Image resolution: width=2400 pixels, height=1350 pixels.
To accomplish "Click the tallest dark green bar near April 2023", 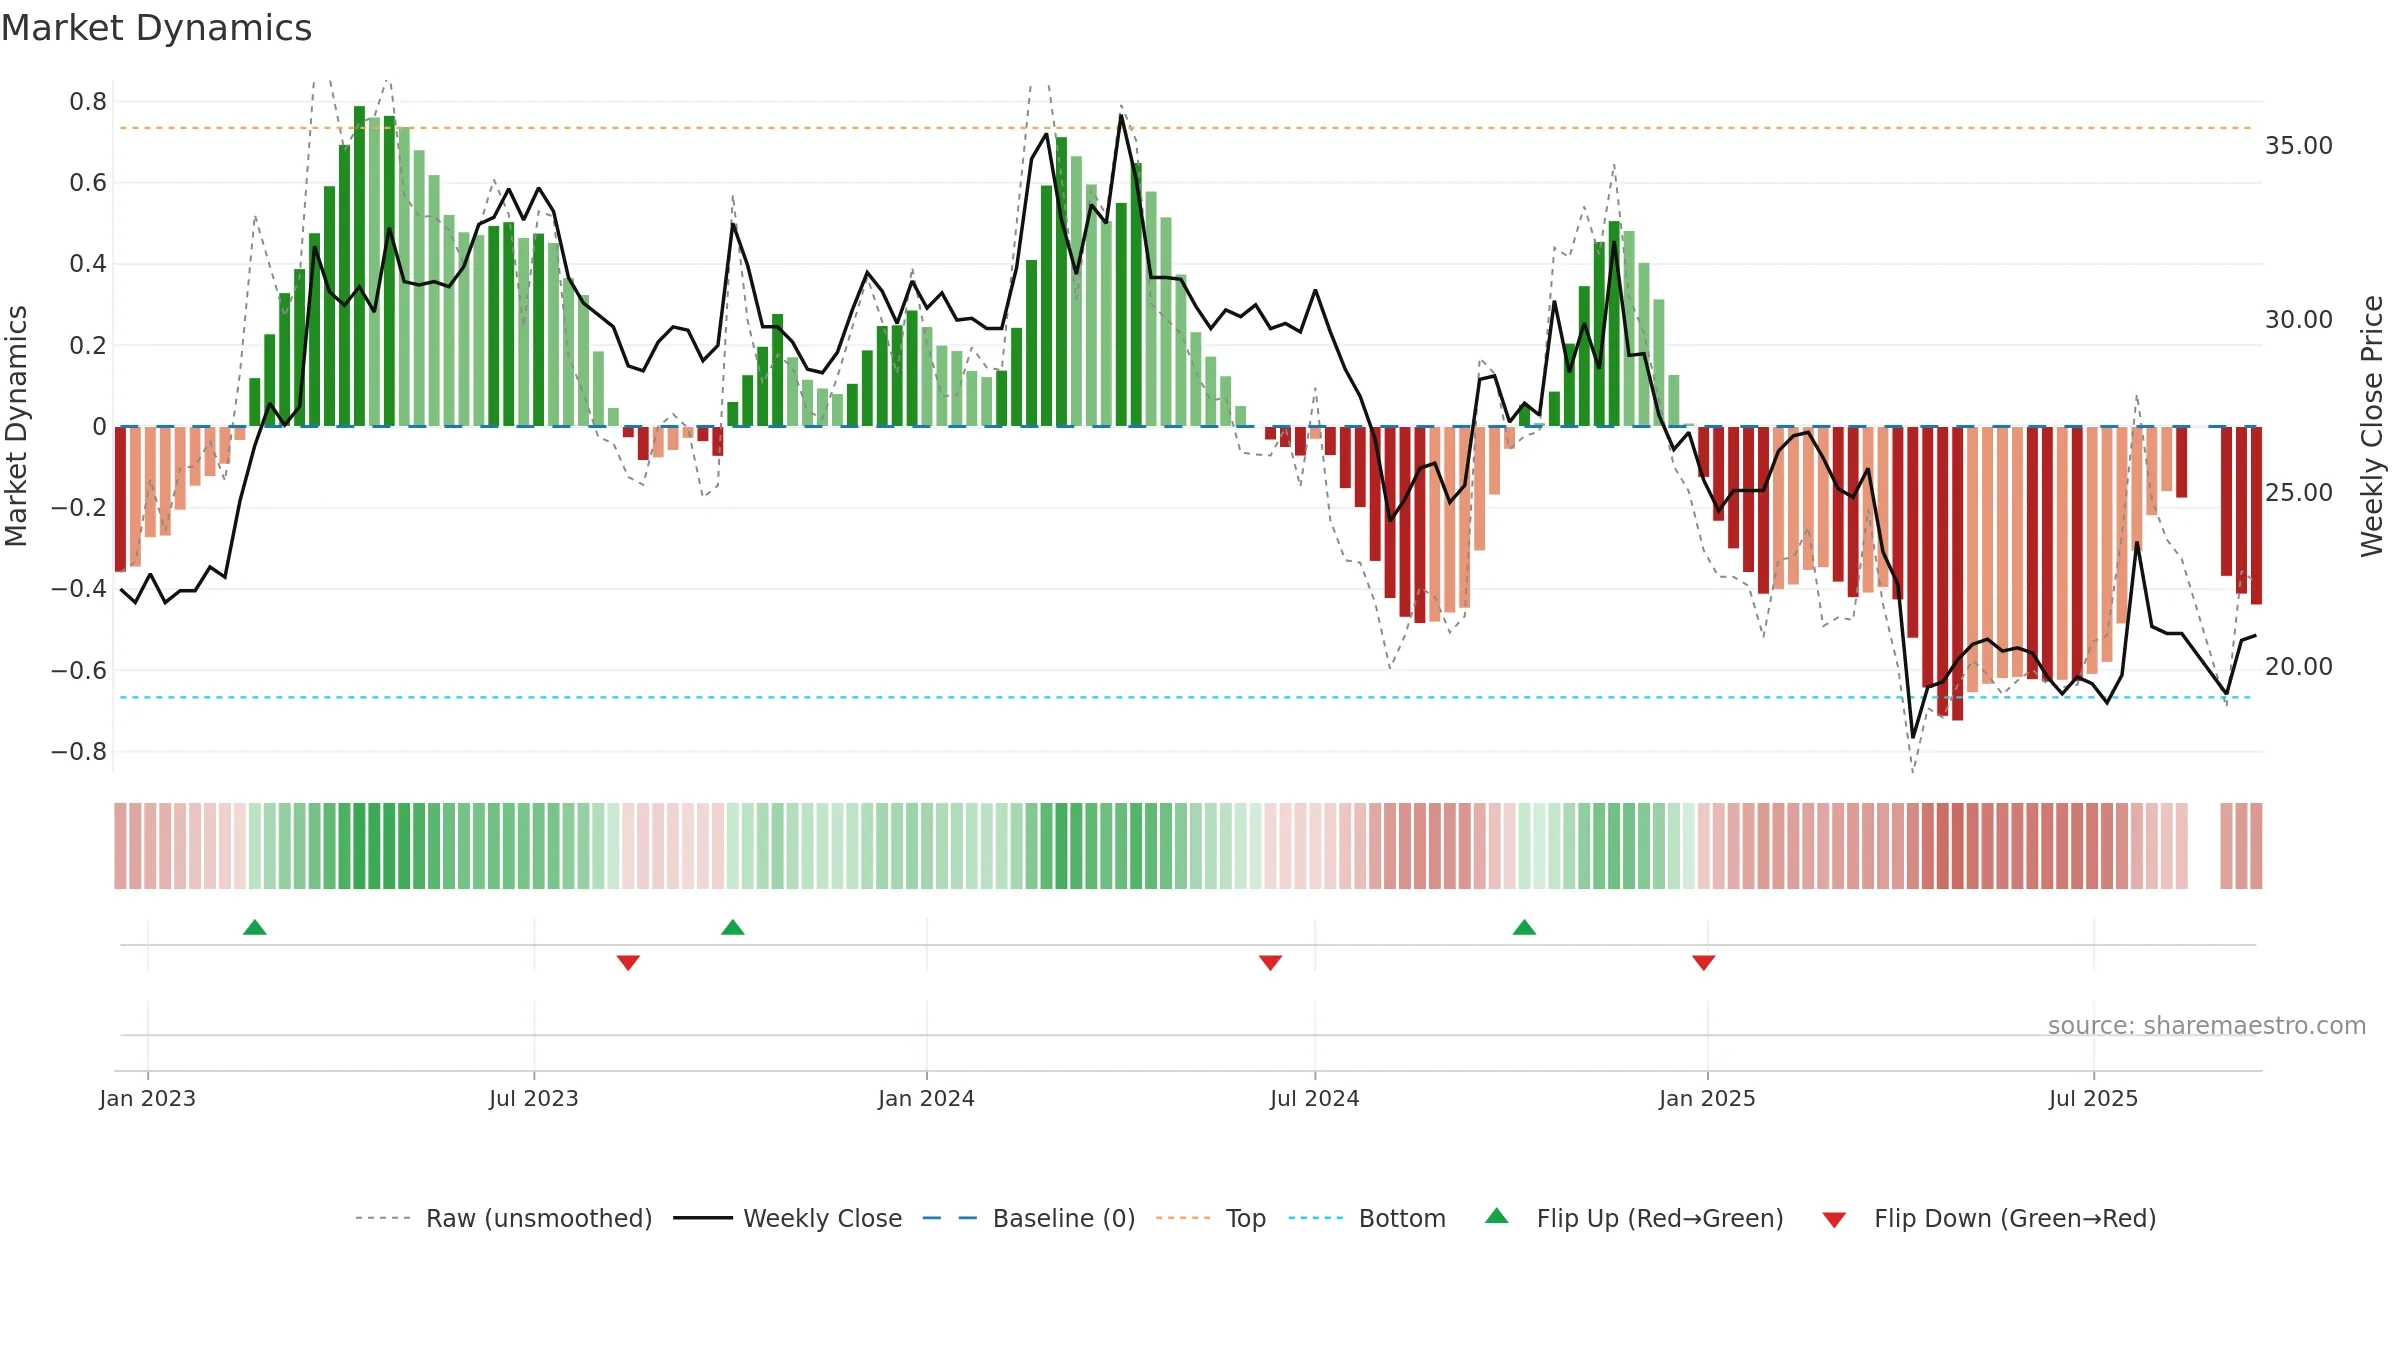I will [359, 266].
